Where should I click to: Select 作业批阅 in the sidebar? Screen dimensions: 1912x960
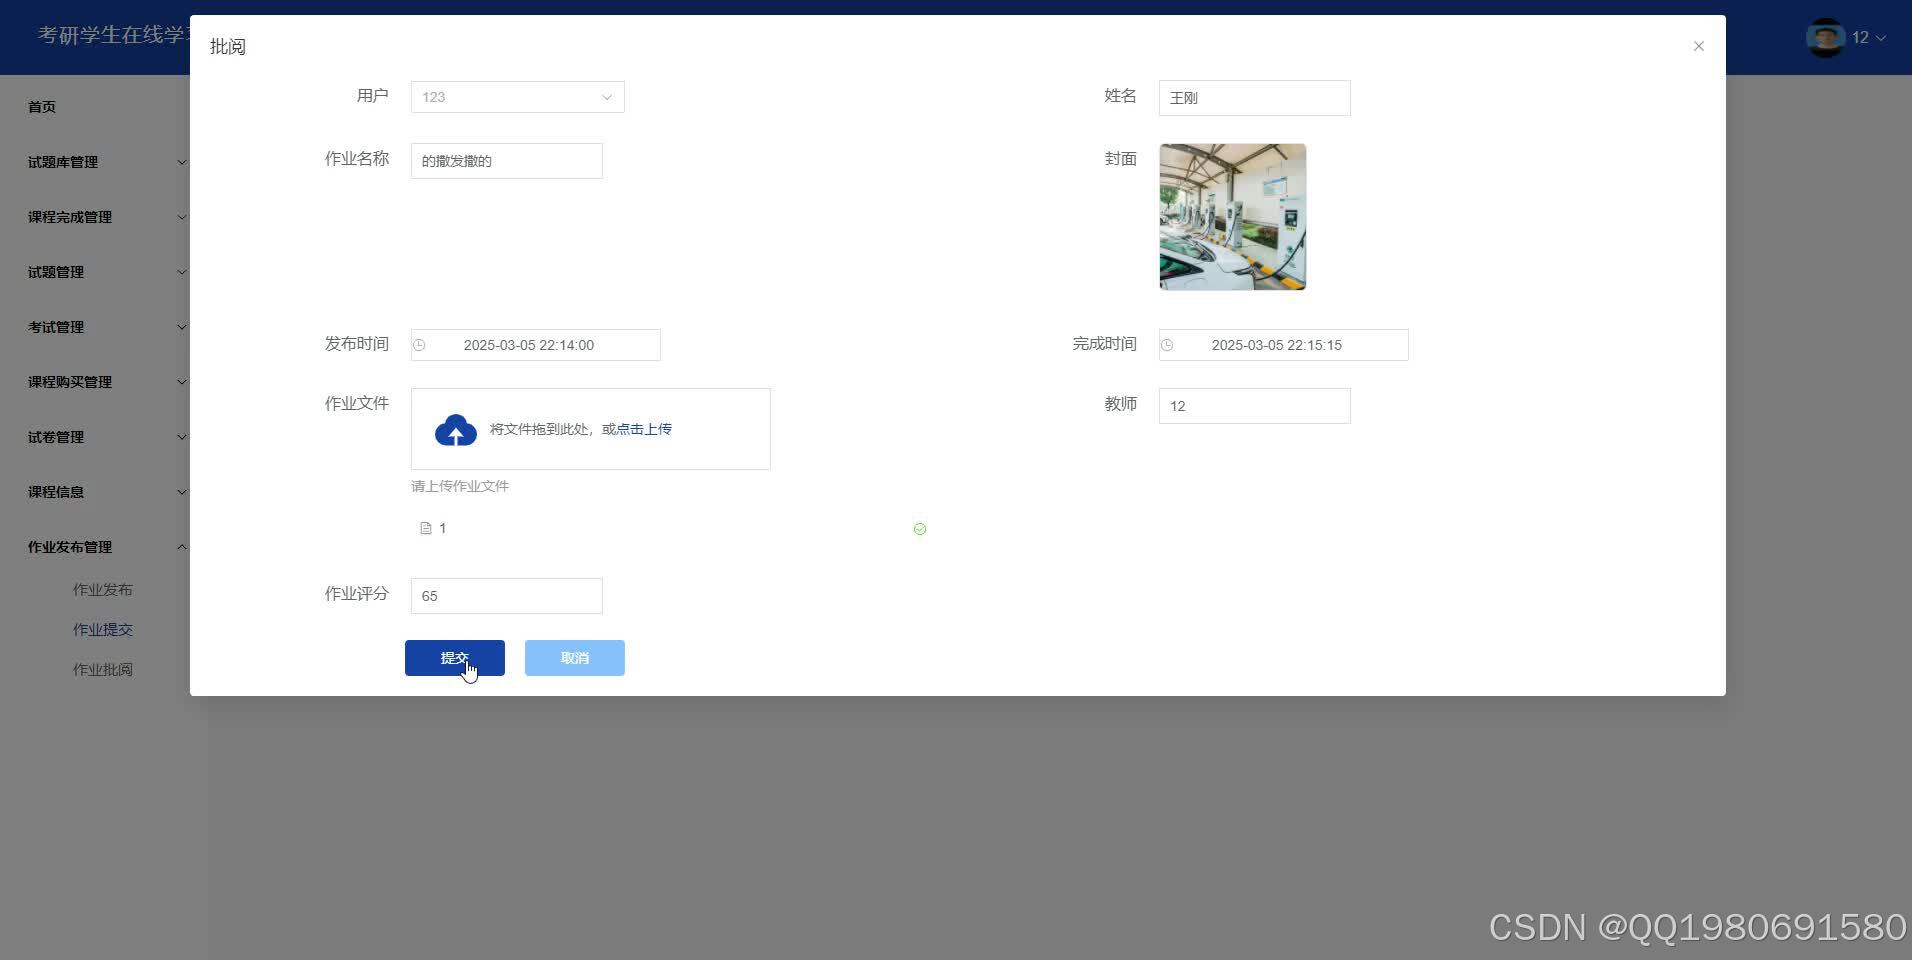point(104,668)
